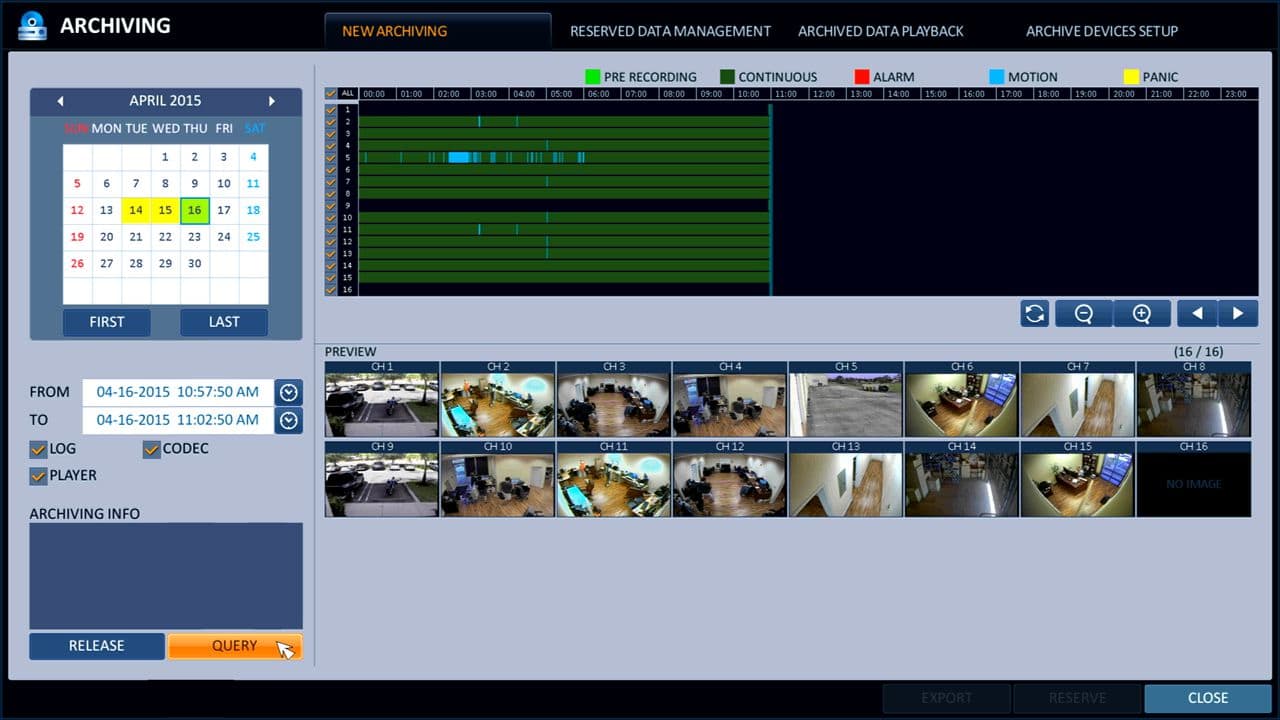Toggle the channel 16 timeline checkbox
Viewport: 1280px width, 720px height.
[x=331, y=289]
